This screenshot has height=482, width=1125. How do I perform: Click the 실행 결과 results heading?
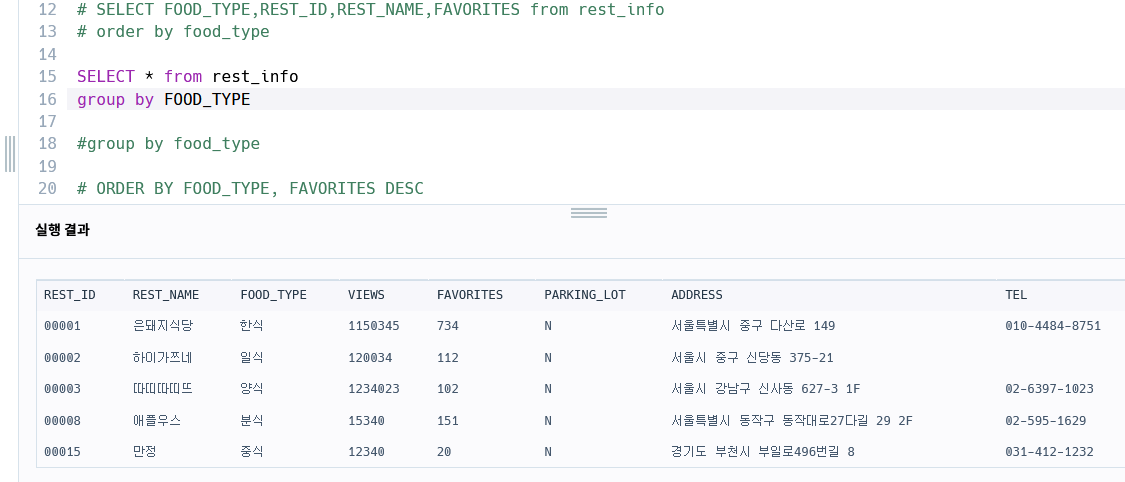click(62, 230)
